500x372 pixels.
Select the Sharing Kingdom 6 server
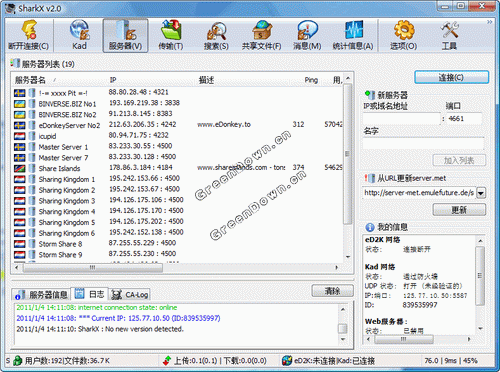(x=178, y=233)
